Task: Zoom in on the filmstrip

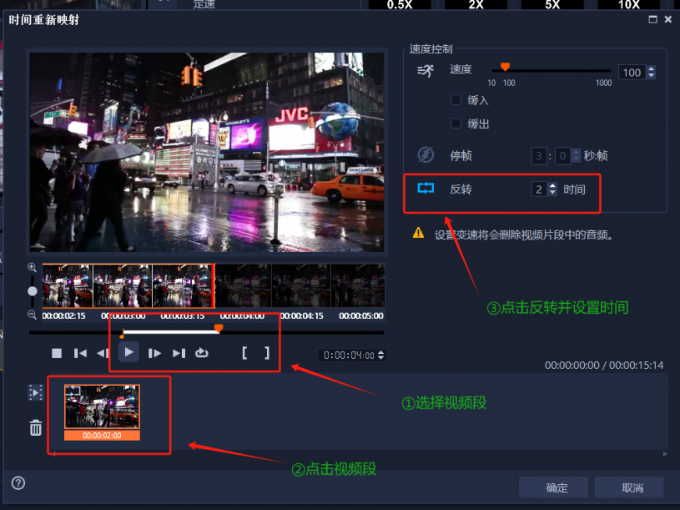Action: pos(32,267)
